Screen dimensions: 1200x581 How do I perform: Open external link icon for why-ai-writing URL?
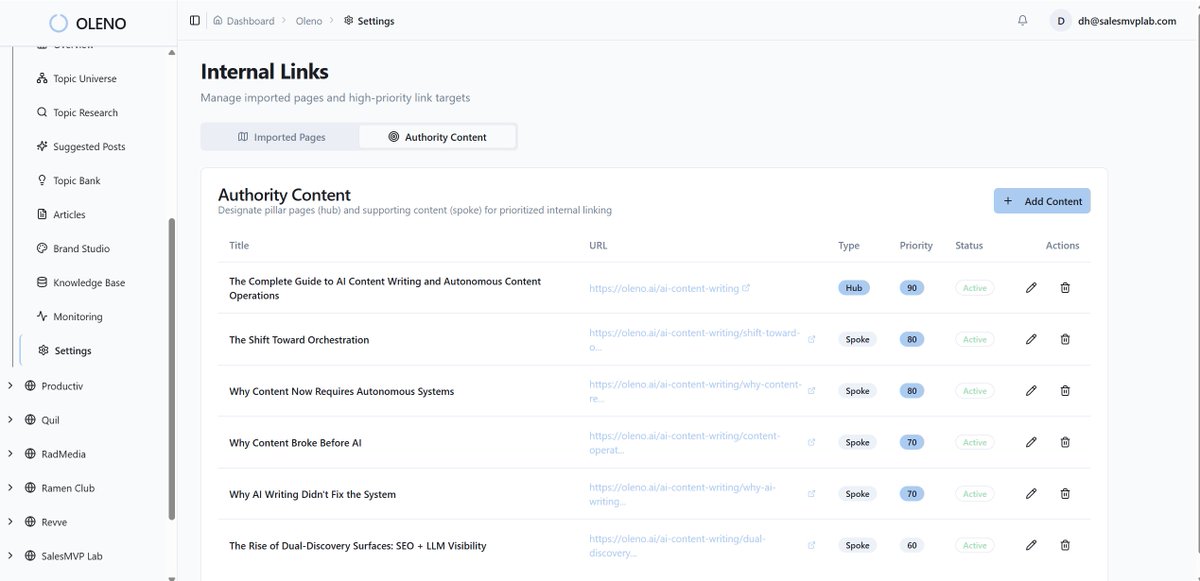(811, 494)
